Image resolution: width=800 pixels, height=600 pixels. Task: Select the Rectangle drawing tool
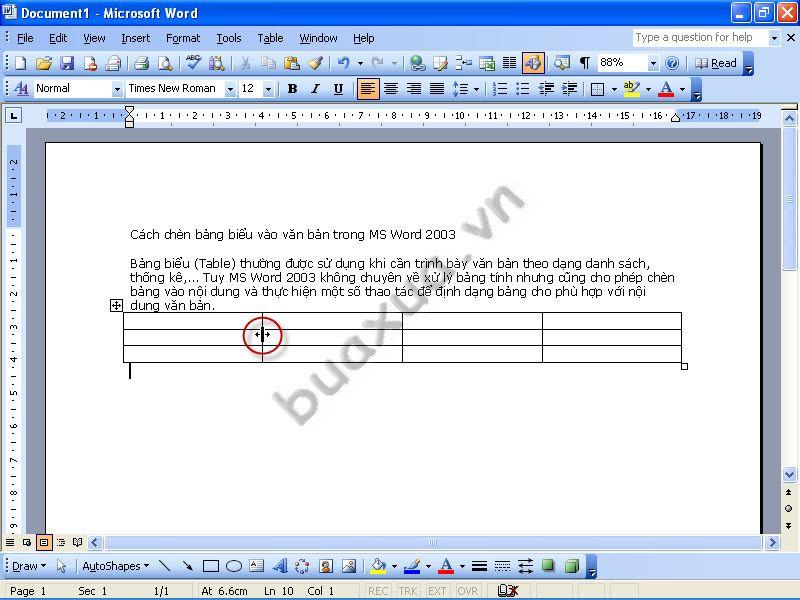(x=211, y=566)
